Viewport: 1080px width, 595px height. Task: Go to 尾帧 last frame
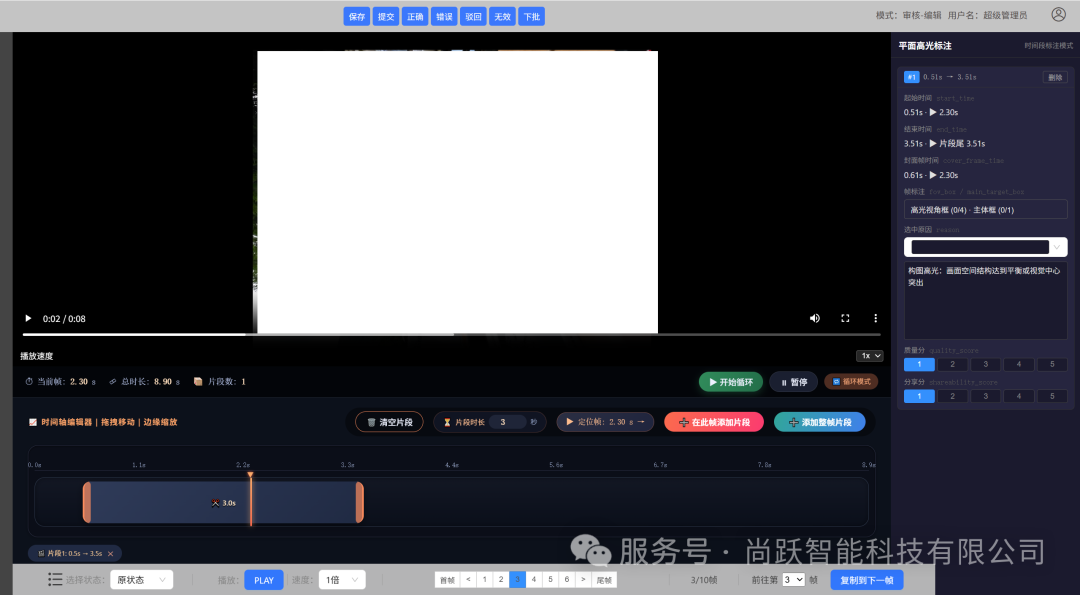604,580
